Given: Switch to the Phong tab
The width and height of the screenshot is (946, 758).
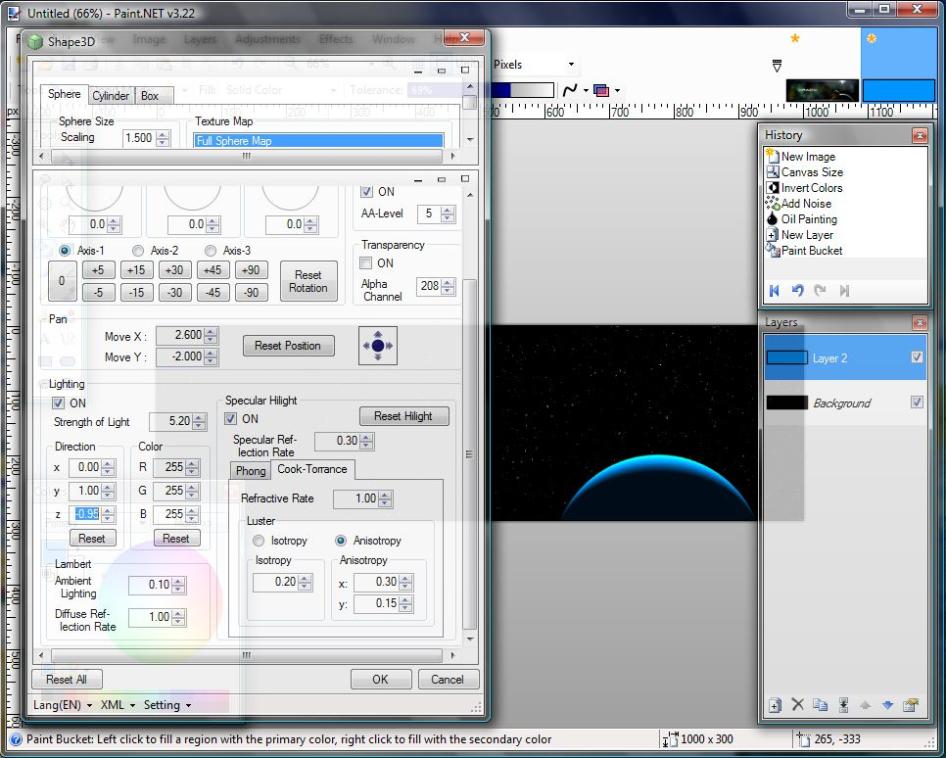Looking at the screenshot, I should click(x=250, y=470).
